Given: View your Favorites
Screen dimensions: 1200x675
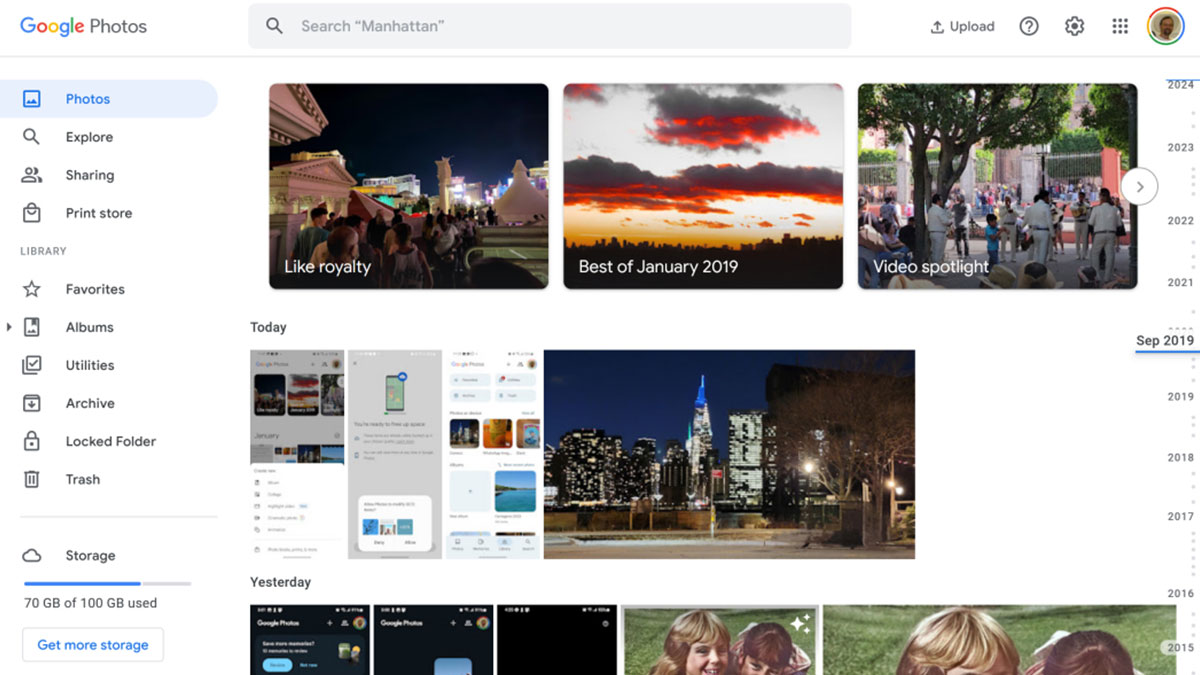Looking at the screenshot, I should [95, 288].
